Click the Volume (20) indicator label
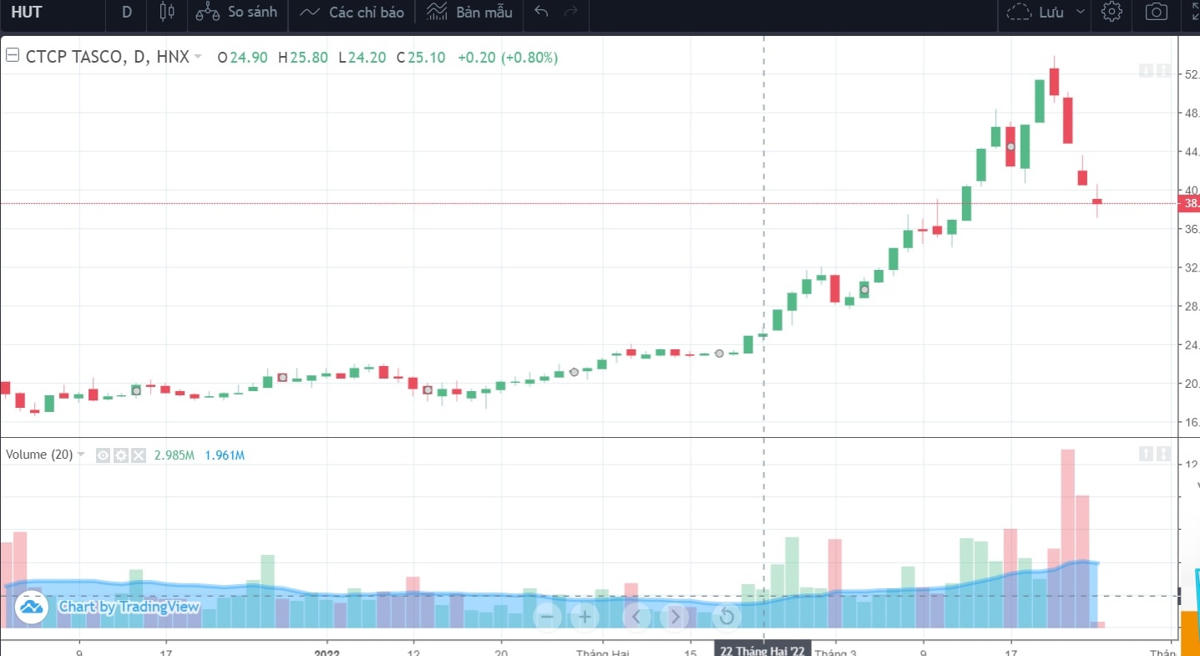Screen dimensions: 1200x656 coord(39,455)
